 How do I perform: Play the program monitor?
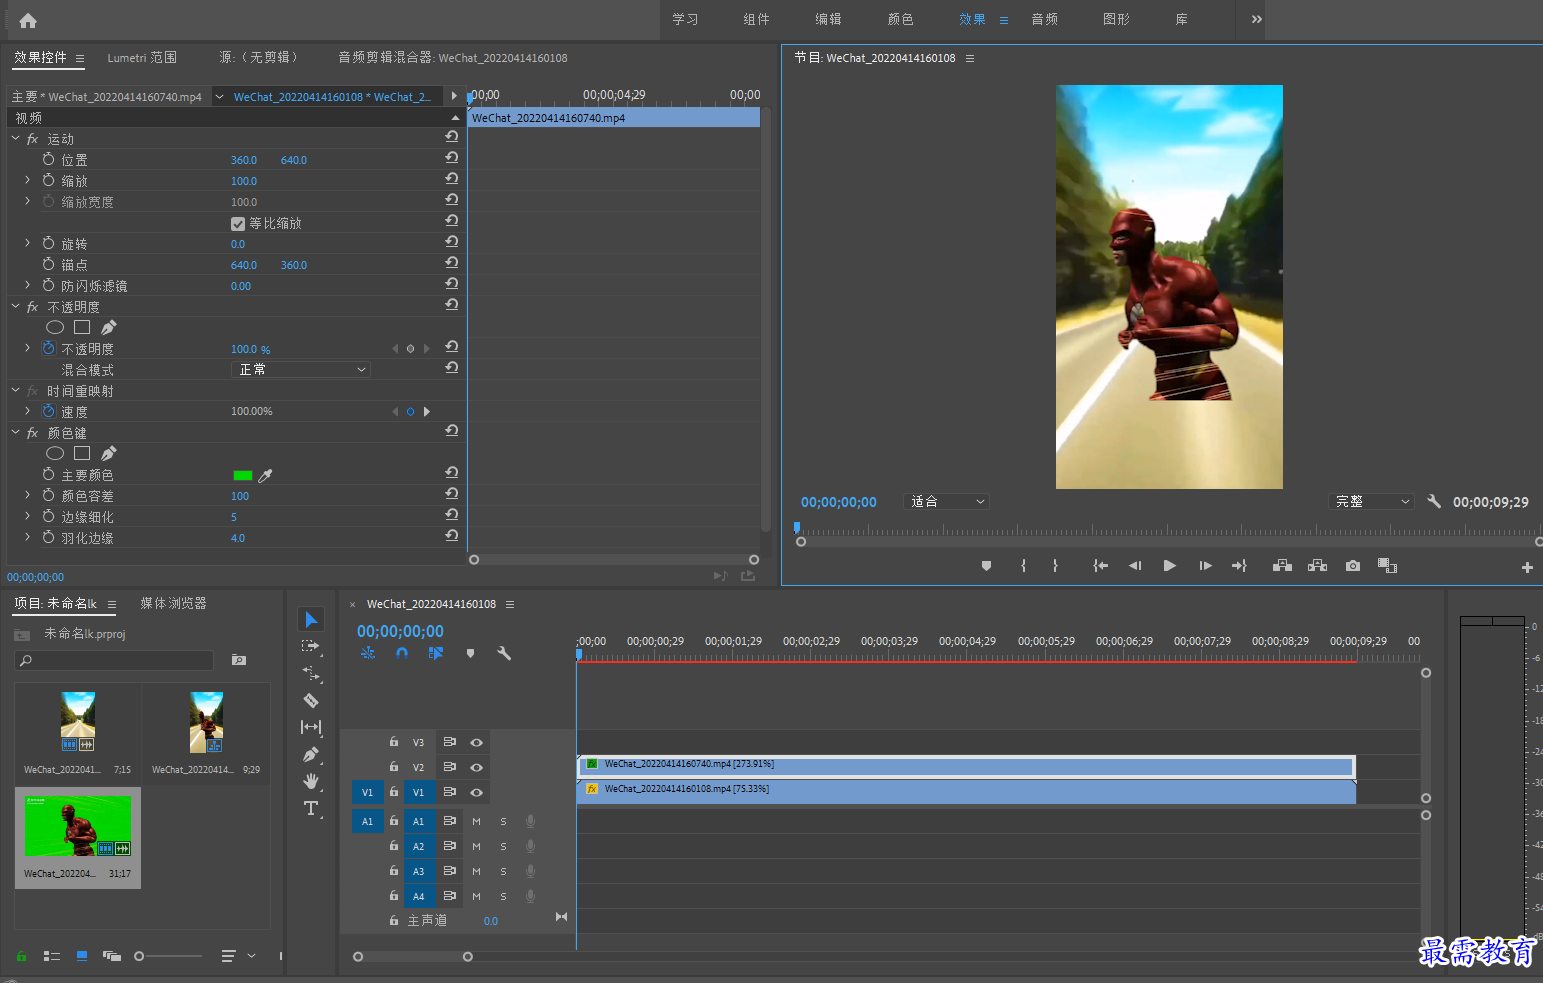(1169, 566)
